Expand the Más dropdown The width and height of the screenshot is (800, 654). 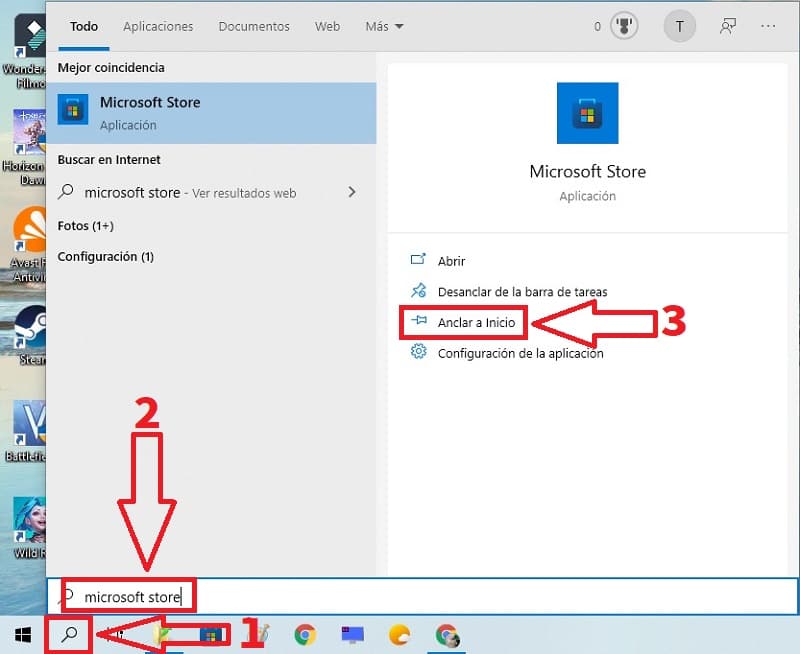tap(384, 27)
